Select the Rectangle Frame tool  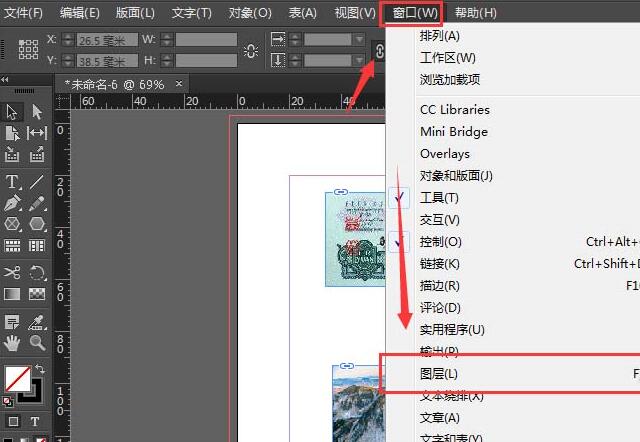[12, 224]
